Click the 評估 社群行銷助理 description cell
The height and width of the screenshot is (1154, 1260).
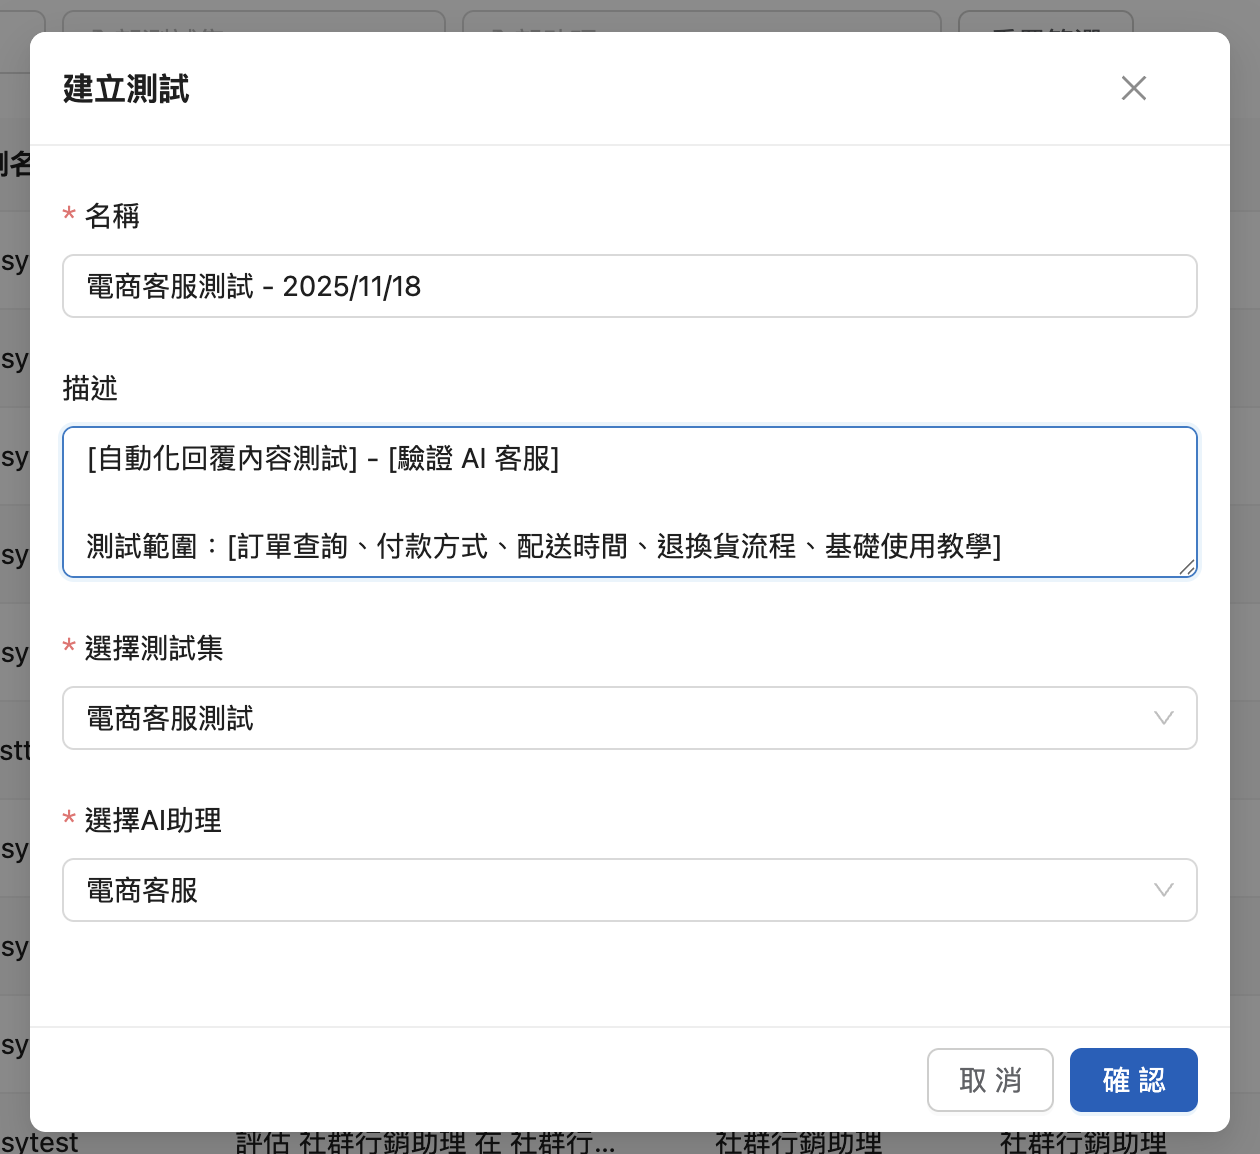click(425, 1142)
